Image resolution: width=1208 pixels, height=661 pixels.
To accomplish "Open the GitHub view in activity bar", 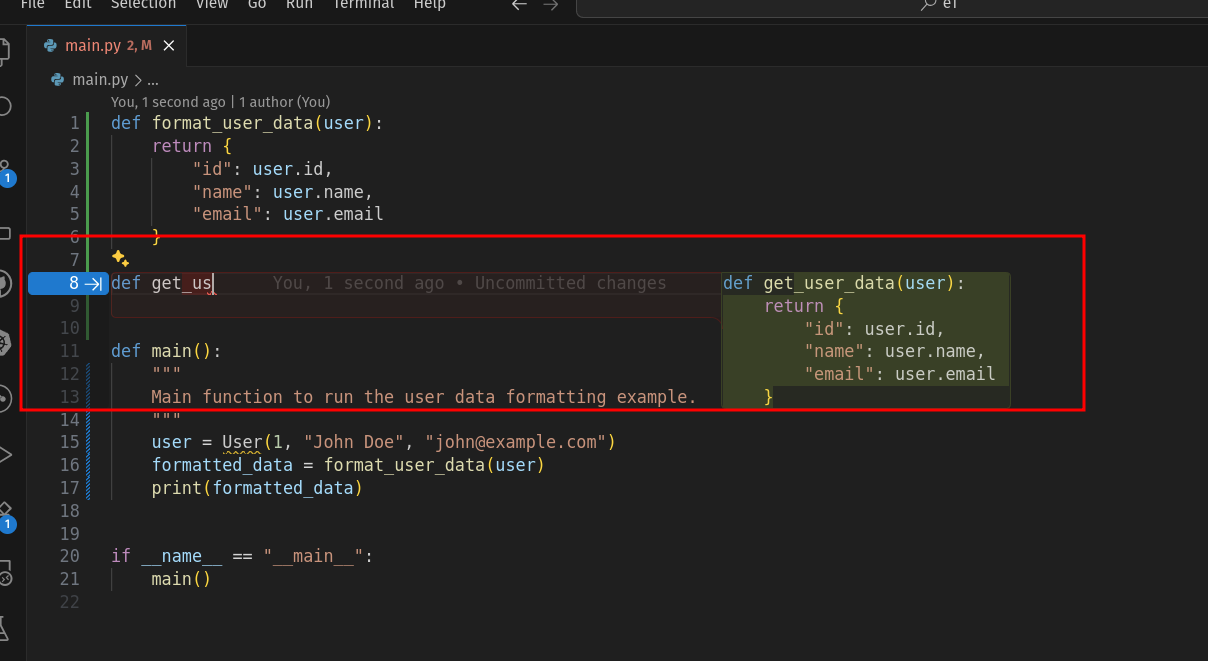I will click(5, 283).
